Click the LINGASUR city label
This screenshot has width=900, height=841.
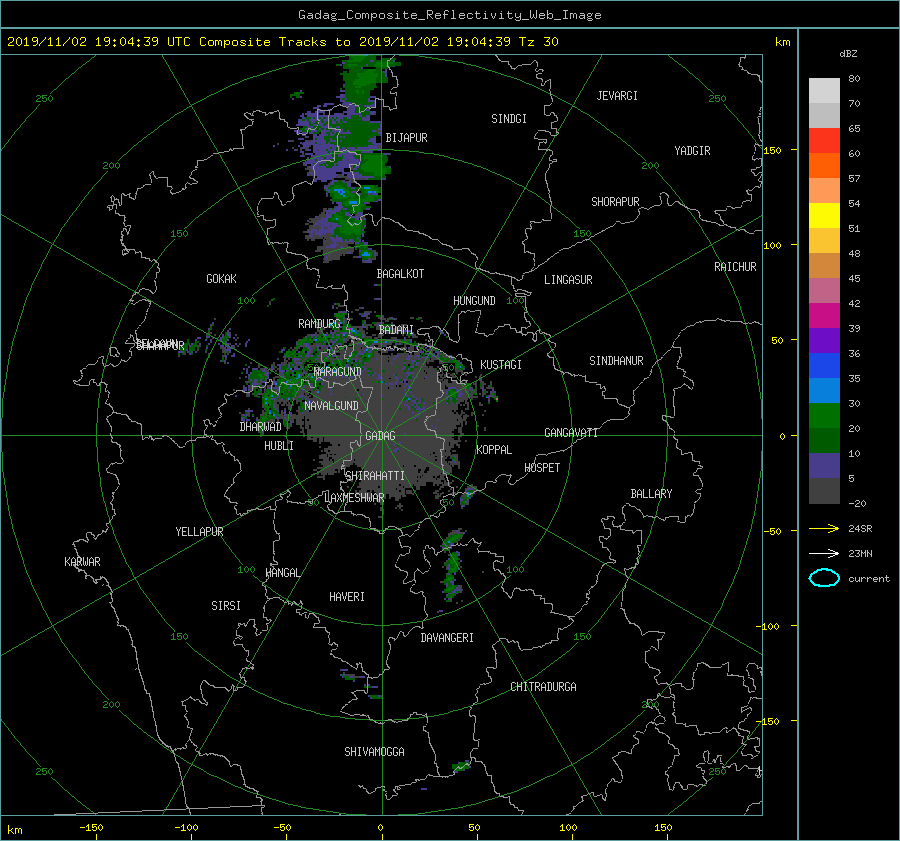568,280
